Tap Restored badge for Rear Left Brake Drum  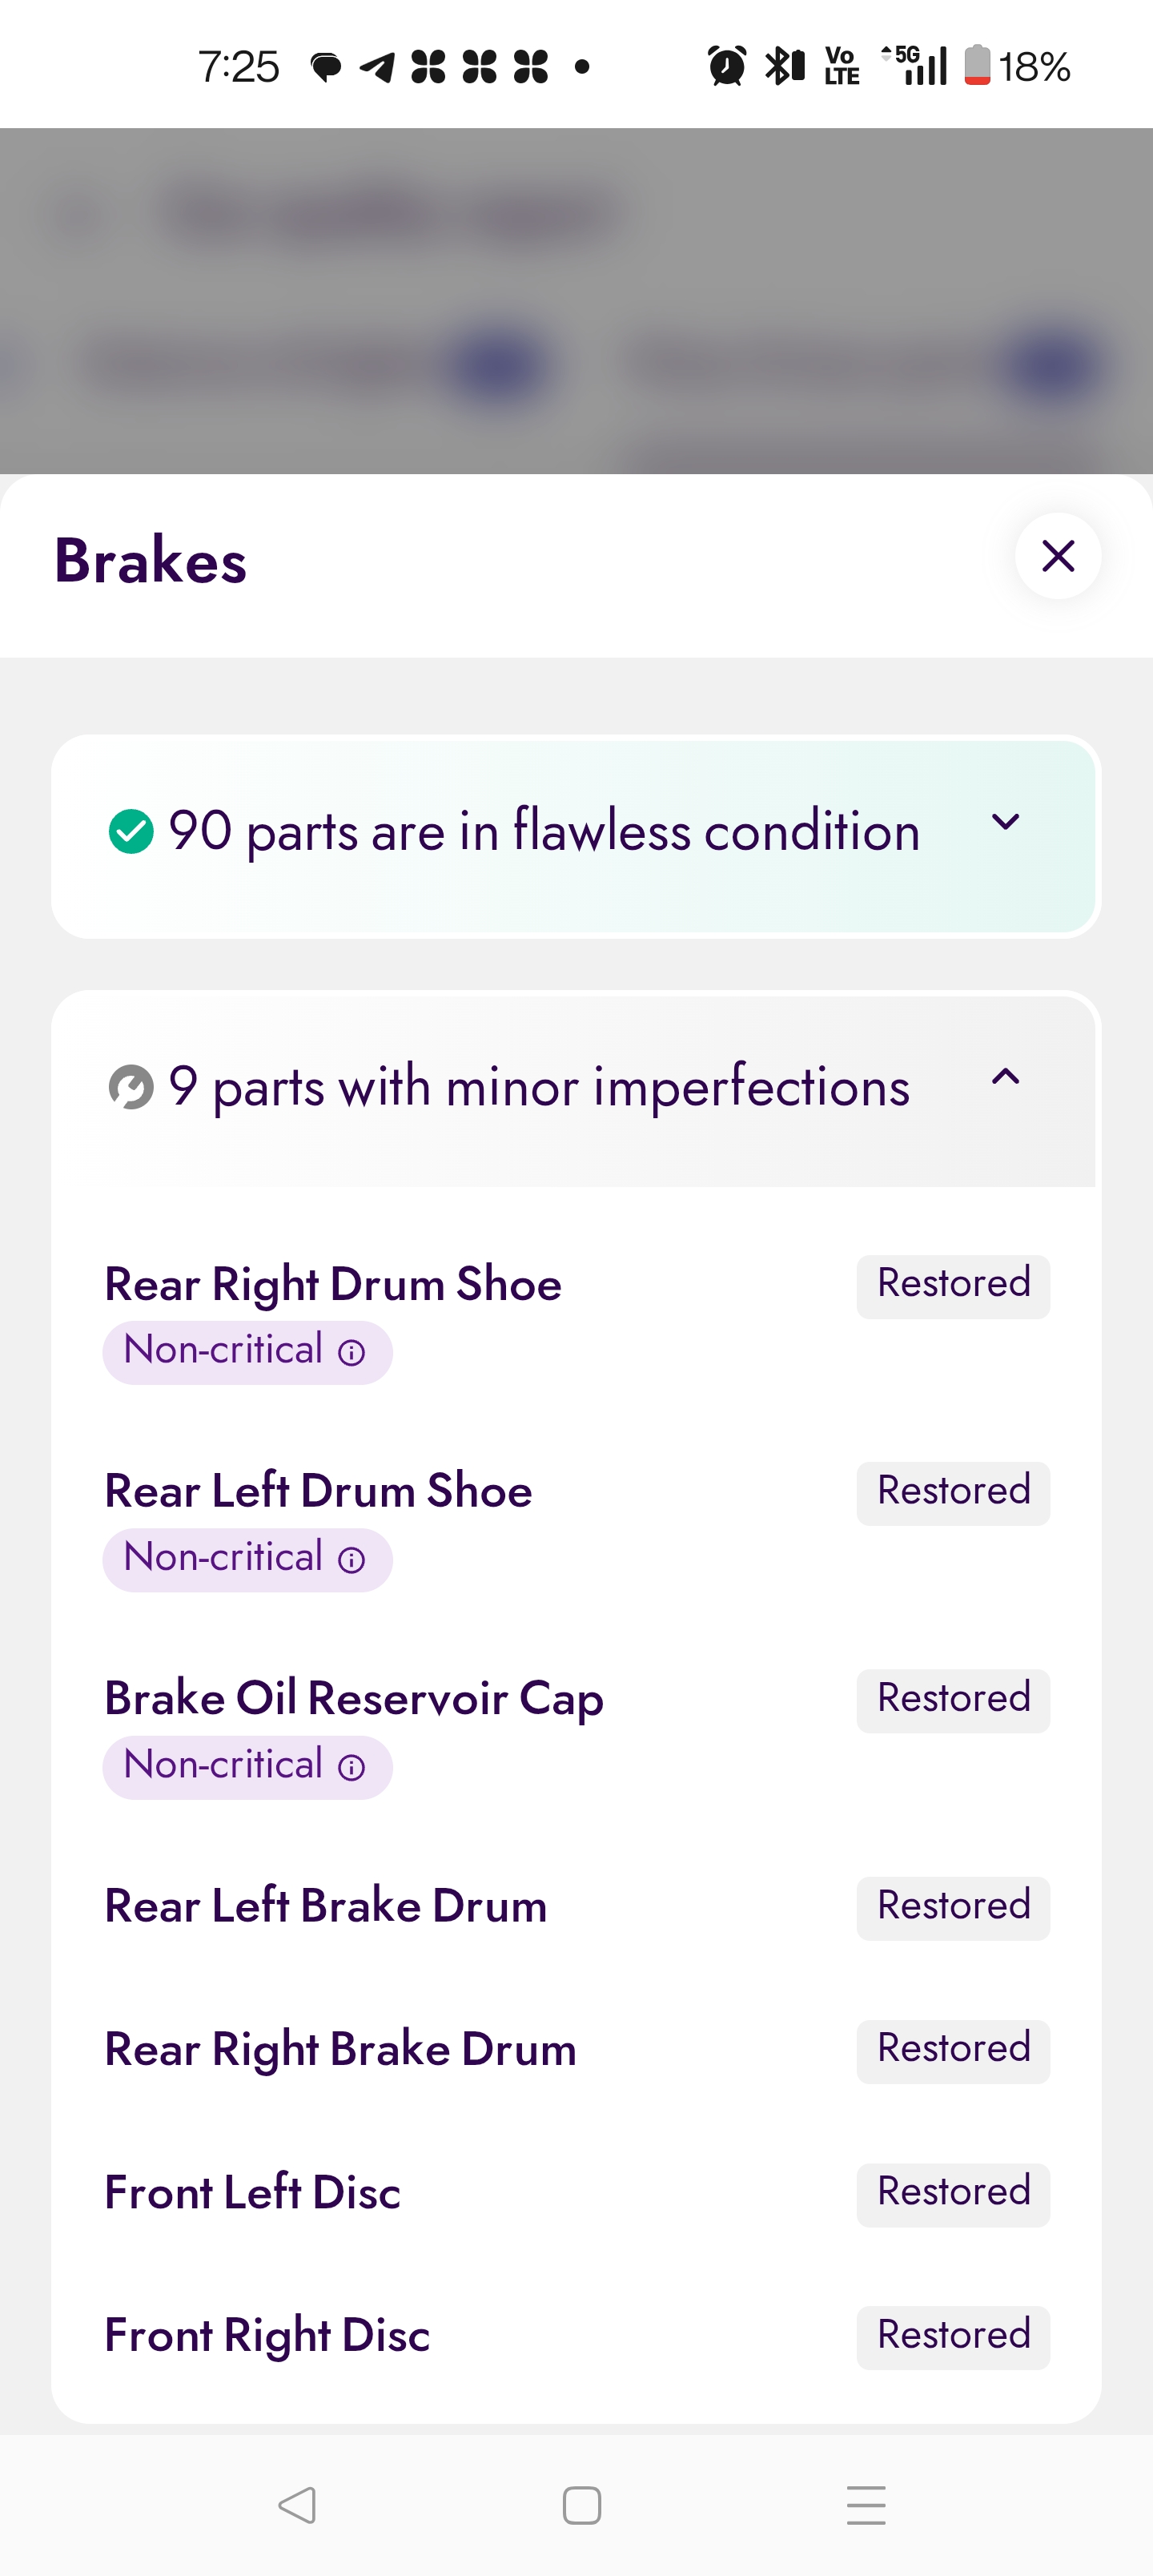tap(952, 1907)
